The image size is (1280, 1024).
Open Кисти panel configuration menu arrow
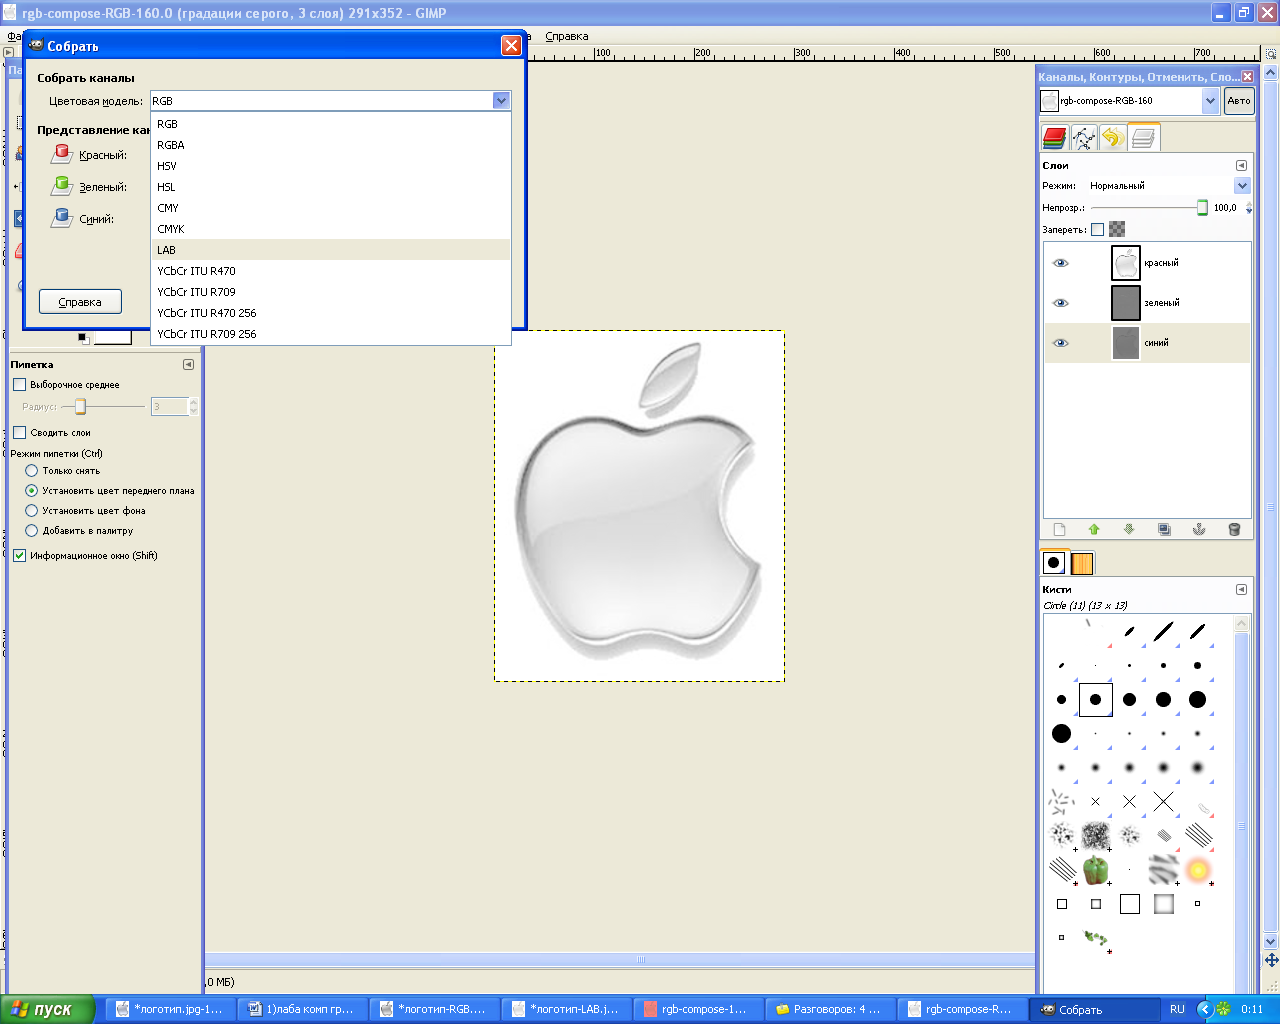[x=1241, y=590]
